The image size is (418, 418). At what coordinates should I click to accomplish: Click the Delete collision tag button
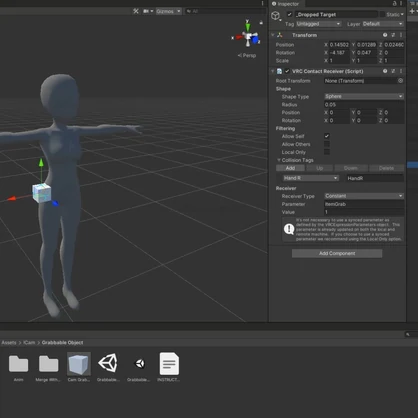pyautogui.click(x=386, y=168)
